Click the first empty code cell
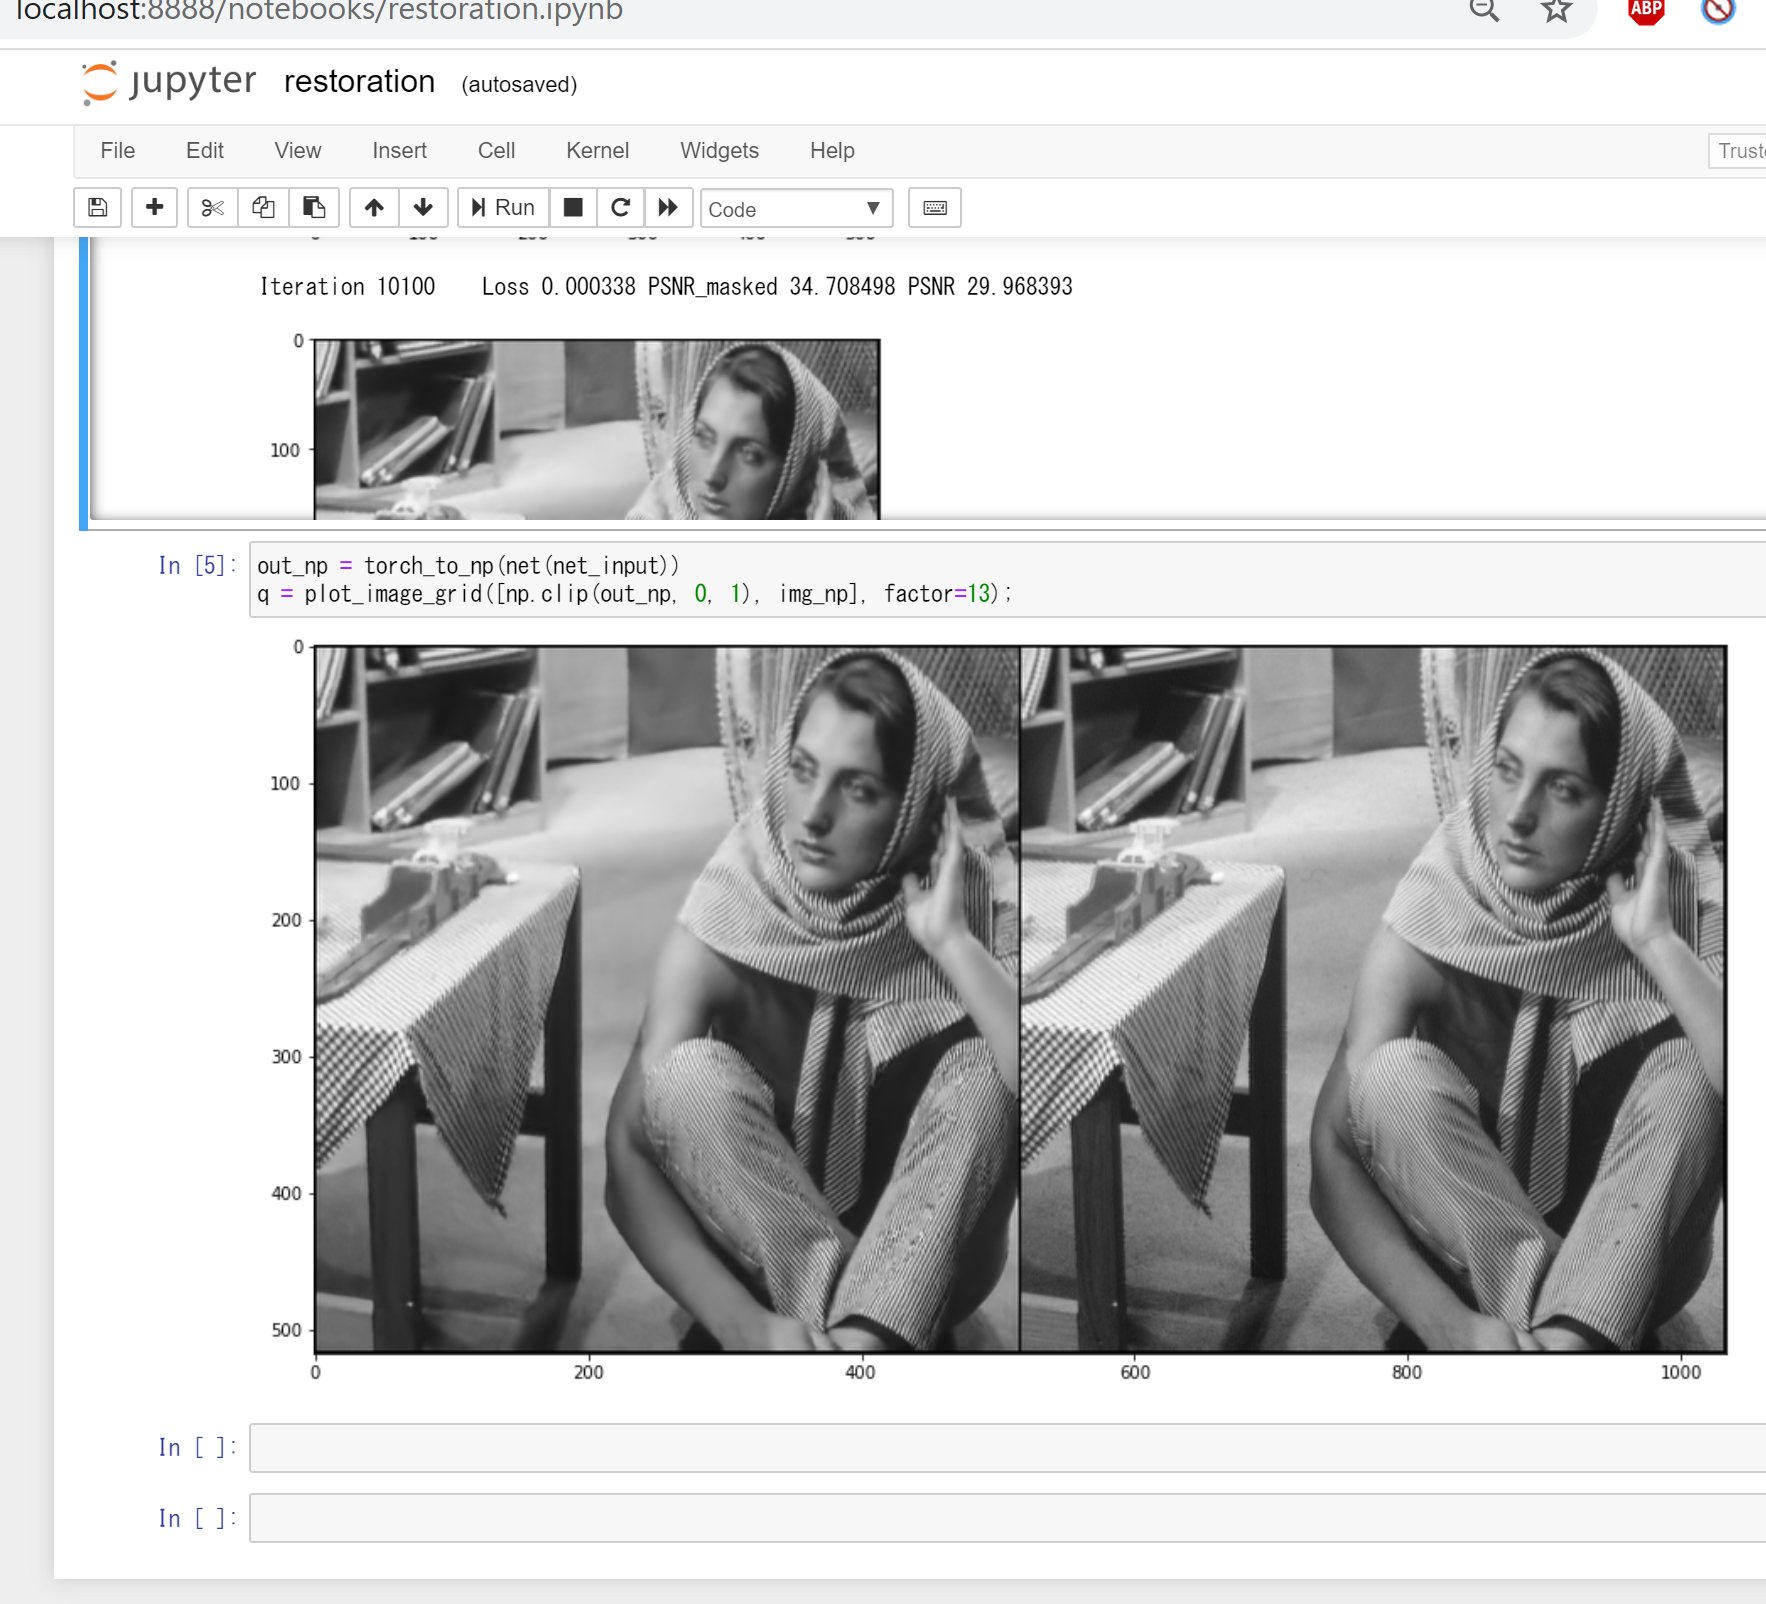 coord(1007,1448)
